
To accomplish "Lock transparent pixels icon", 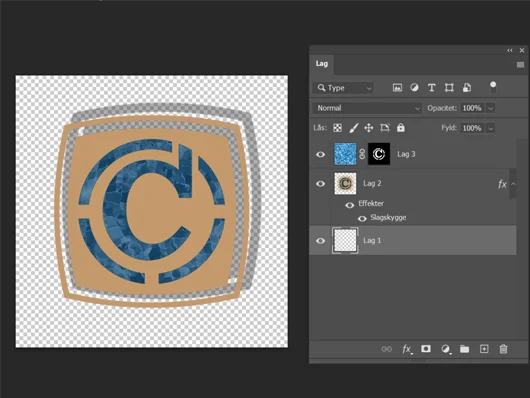I will pos(337,128).
